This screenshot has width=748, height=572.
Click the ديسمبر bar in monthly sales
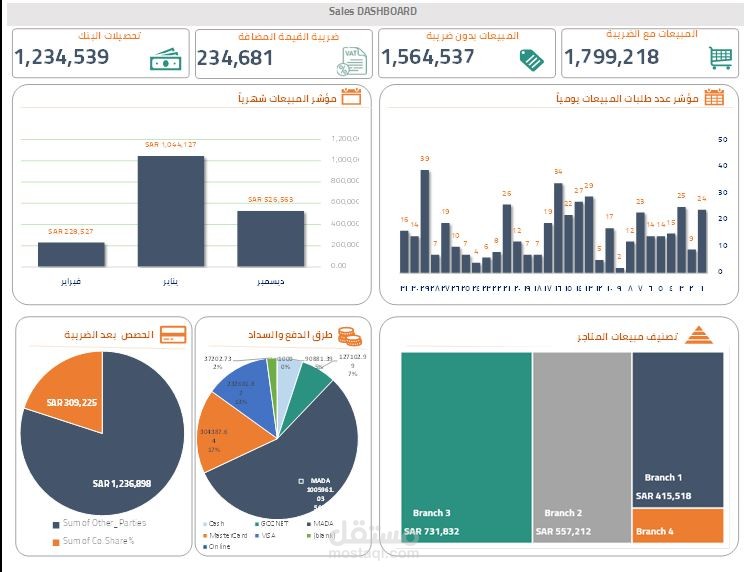[270, 239]
